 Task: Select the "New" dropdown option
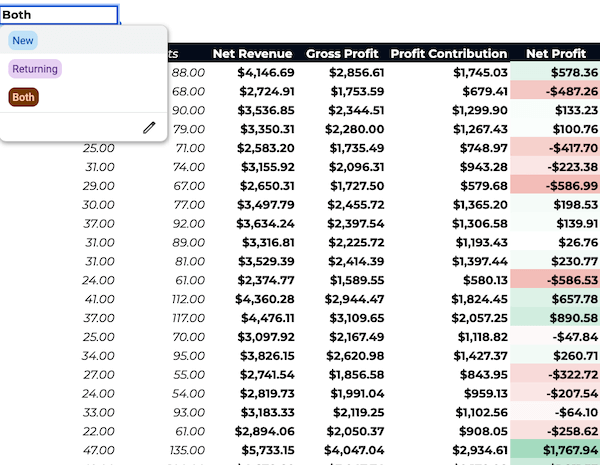pyautogui.click(x=23, y=40)
